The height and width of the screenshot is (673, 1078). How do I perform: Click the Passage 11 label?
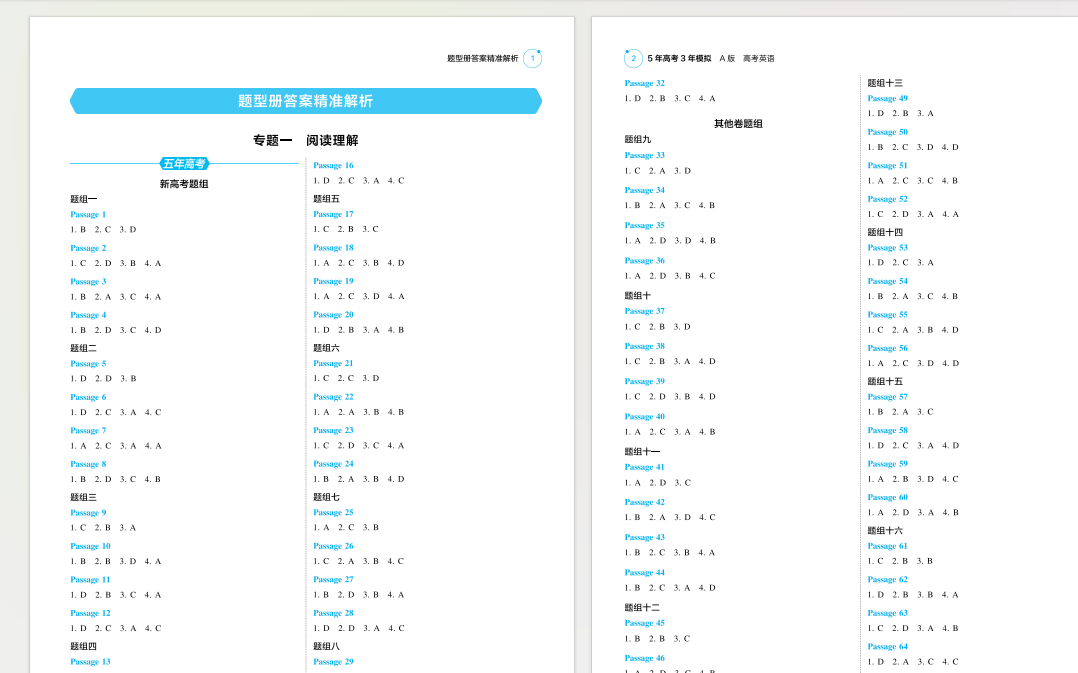click(x=90, y=580)
